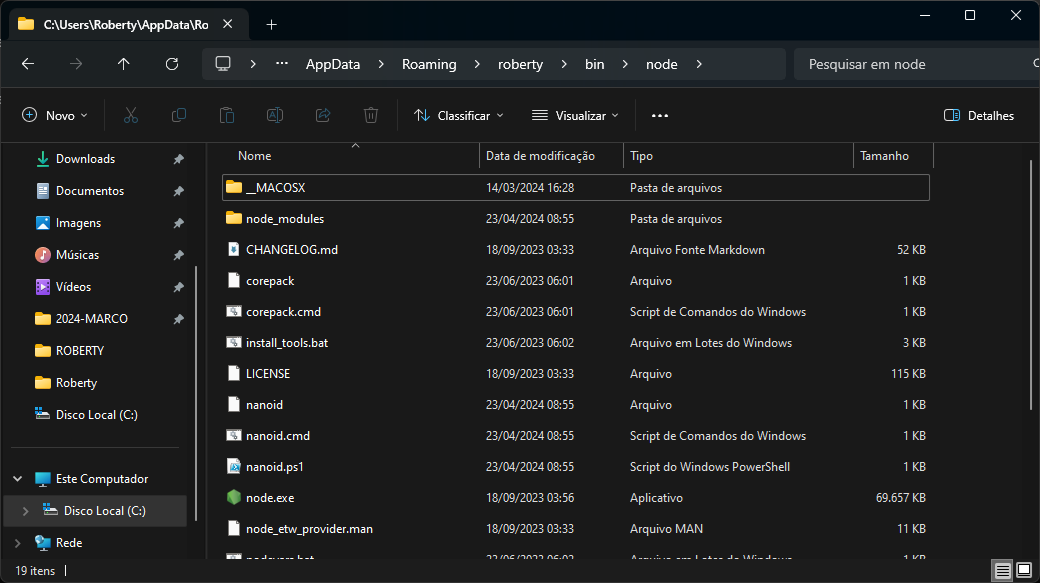Open the Visualizar view menu

pyautogui.click(x=575, y=116)
